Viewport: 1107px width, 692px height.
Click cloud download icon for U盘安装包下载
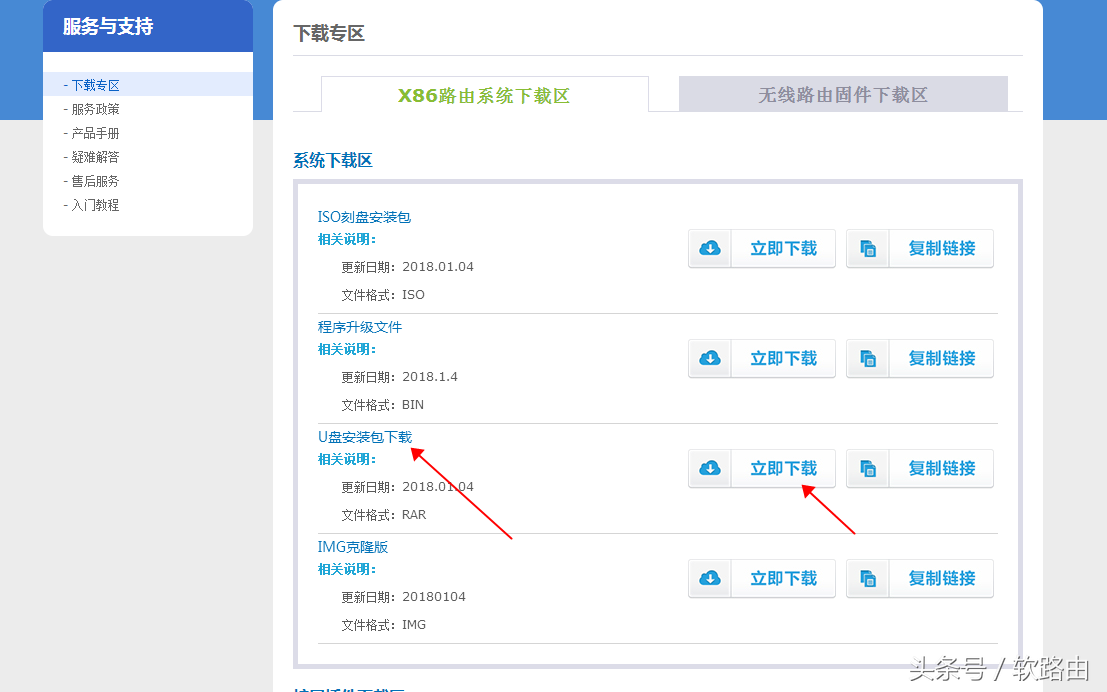(710, 469)
